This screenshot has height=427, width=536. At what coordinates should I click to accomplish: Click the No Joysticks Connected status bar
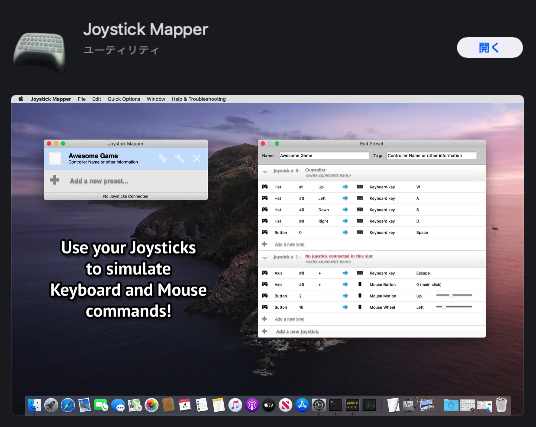click(x=126, y=196)
